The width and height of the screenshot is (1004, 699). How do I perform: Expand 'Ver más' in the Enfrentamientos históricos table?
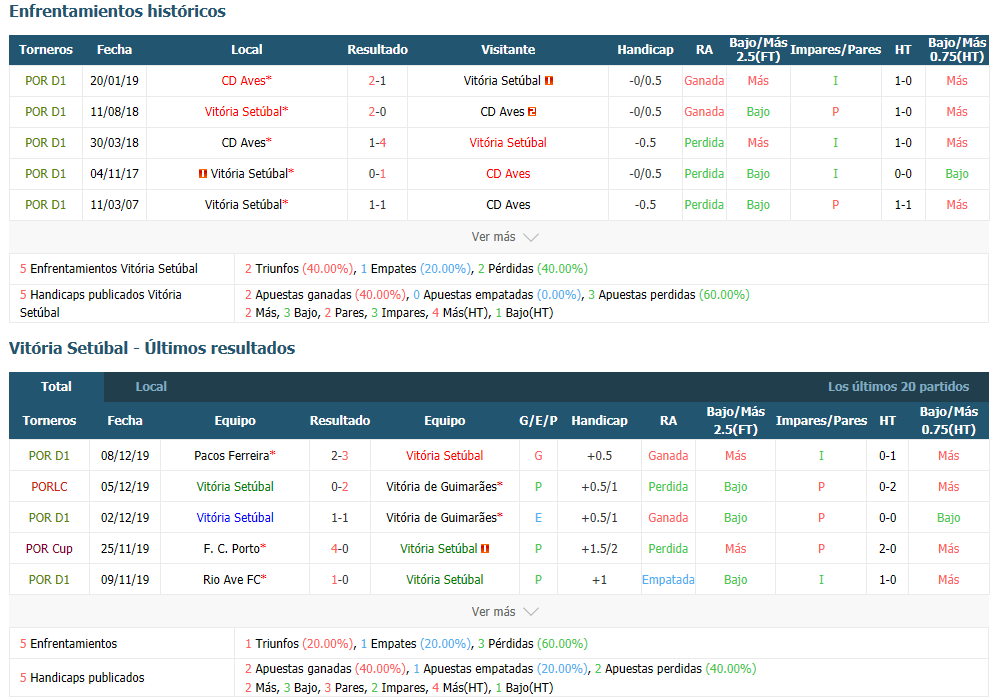(505, 237)
